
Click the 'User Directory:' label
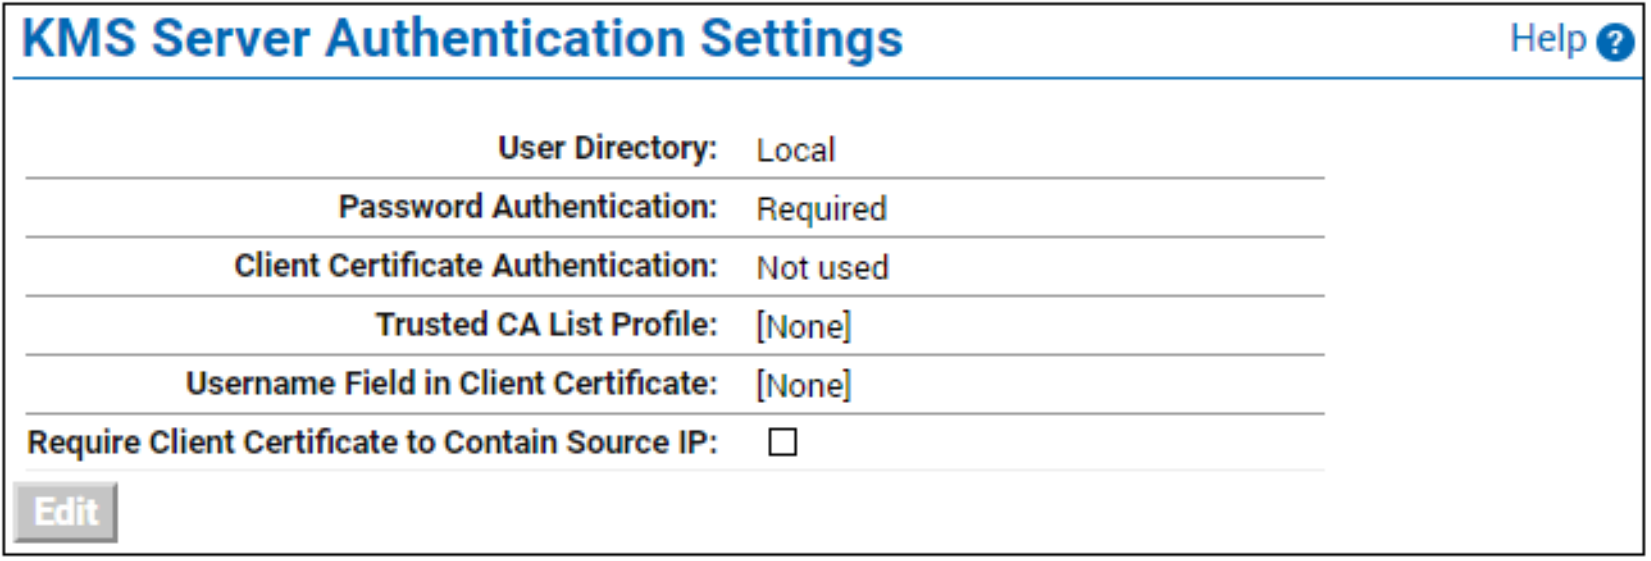pos(608,148)
